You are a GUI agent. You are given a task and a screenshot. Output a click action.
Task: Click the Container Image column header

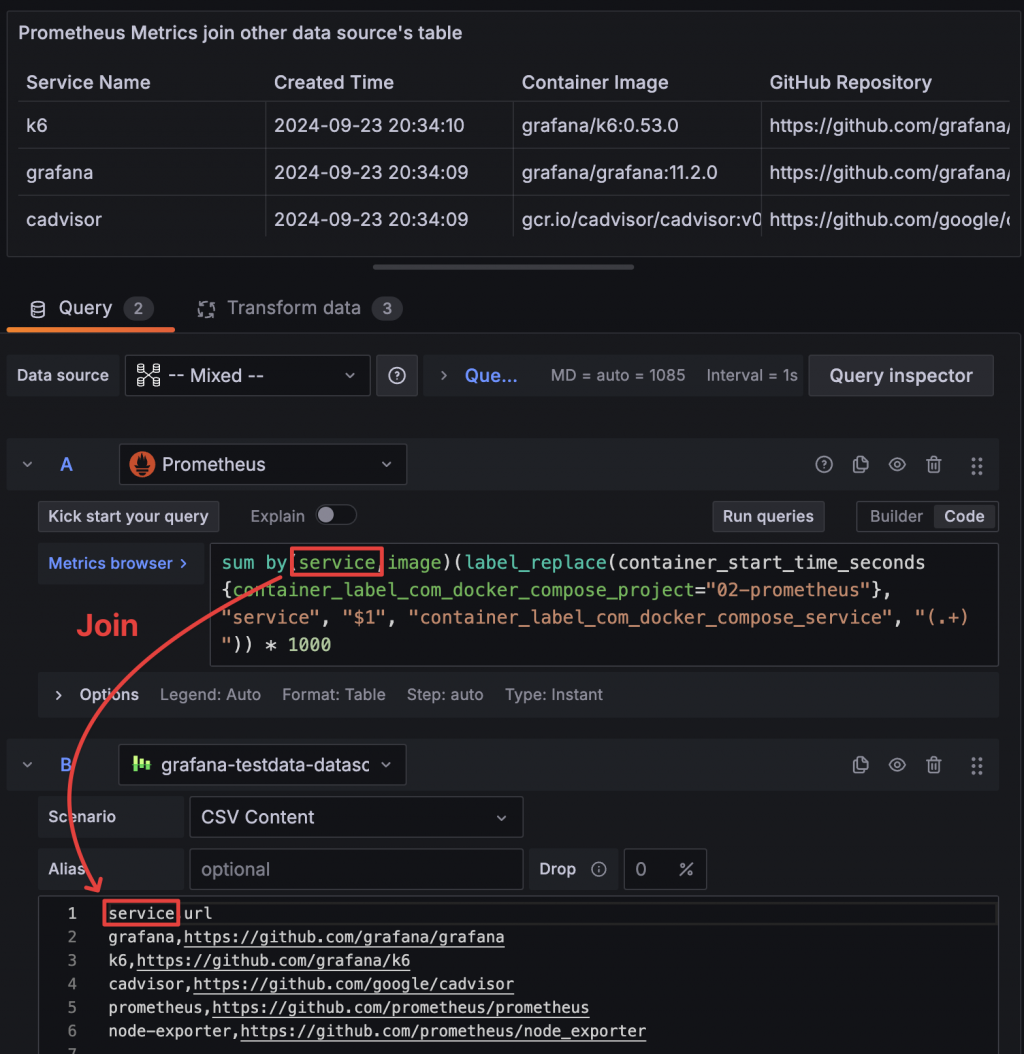tap(595, 83)
